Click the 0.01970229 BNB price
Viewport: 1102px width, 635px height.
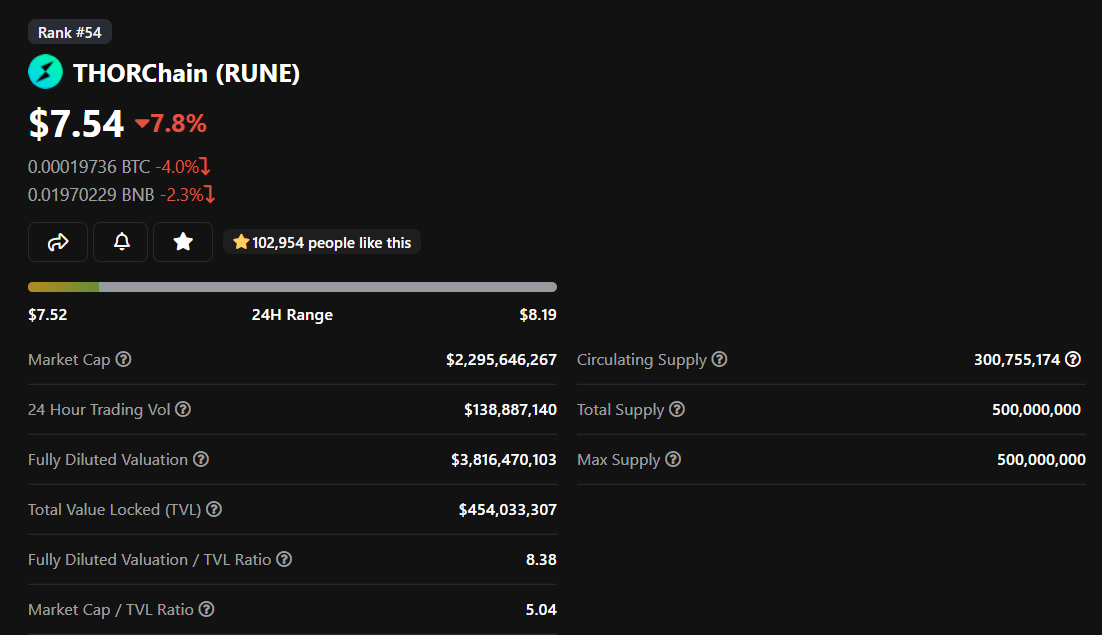point(91,195)
